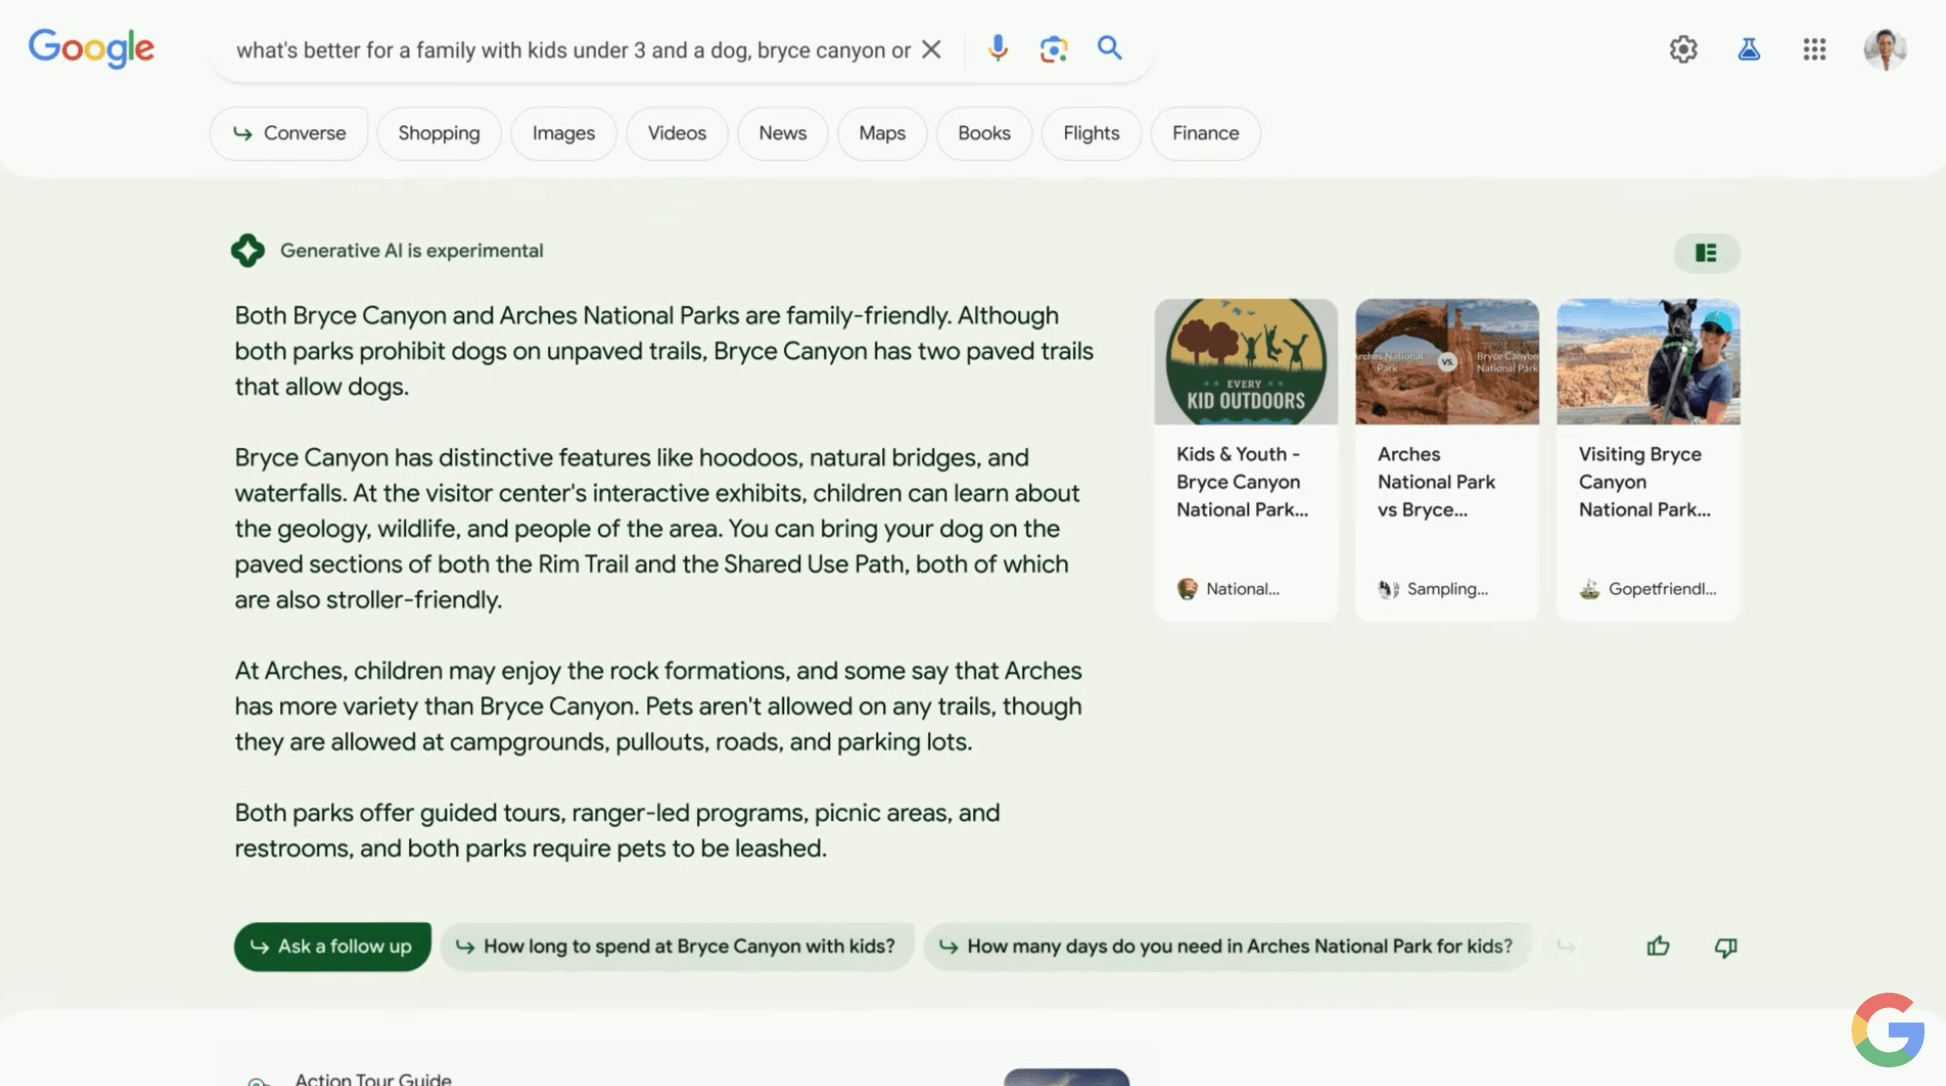Open the Google account profile picture
1946x1086 pixels.
(x=1884, y=49)
